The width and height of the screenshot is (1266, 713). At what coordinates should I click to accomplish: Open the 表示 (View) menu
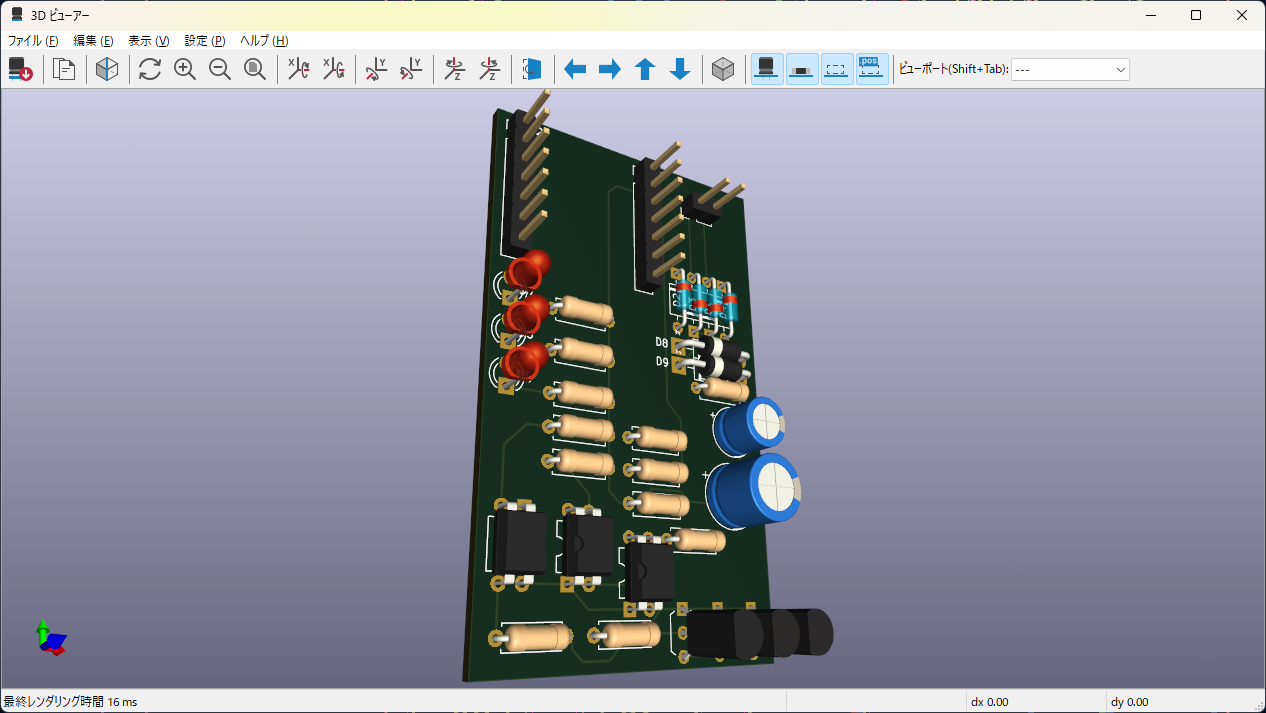point(148,41)
